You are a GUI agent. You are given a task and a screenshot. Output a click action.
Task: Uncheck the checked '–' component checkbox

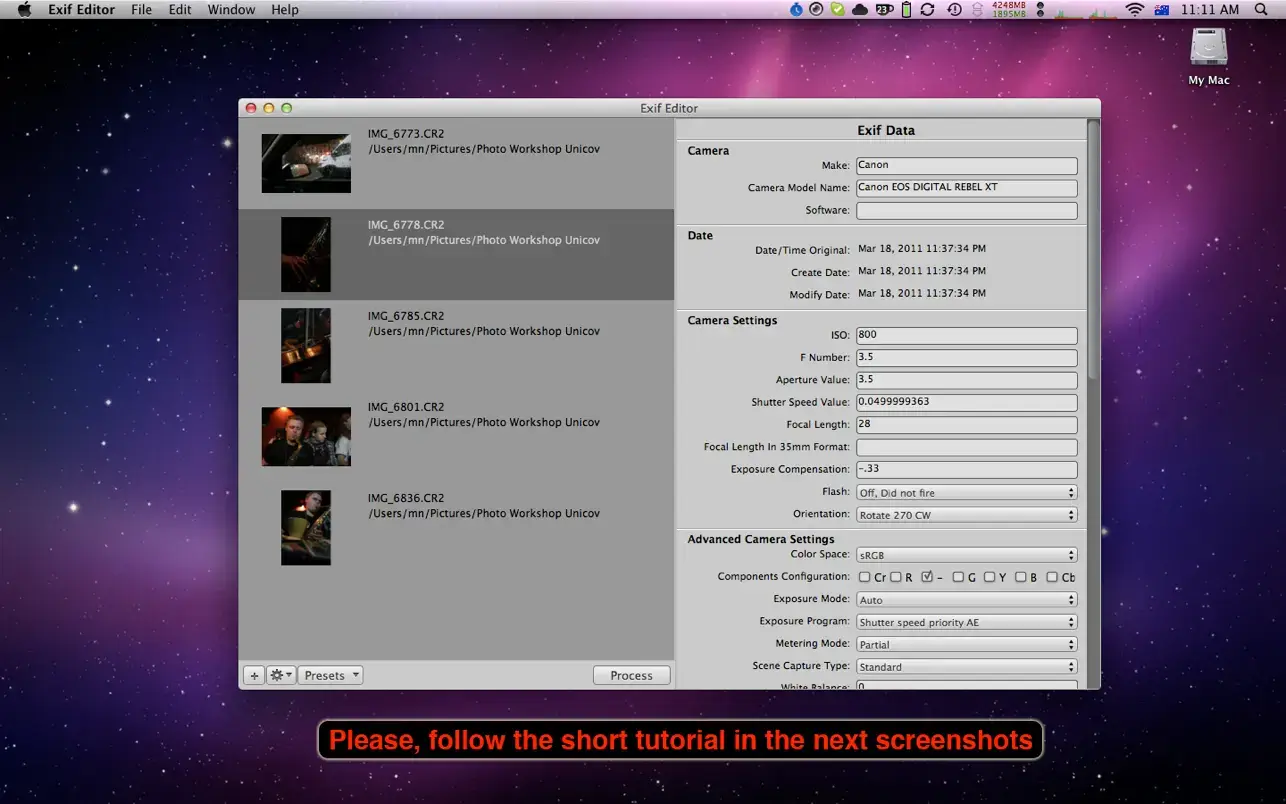[927, 577]
